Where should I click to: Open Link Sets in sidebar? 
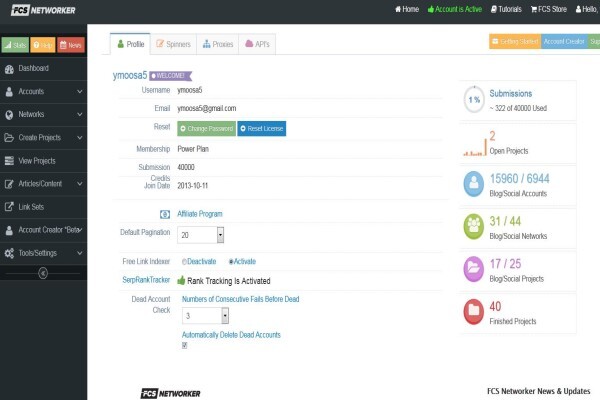click(43, 207)
